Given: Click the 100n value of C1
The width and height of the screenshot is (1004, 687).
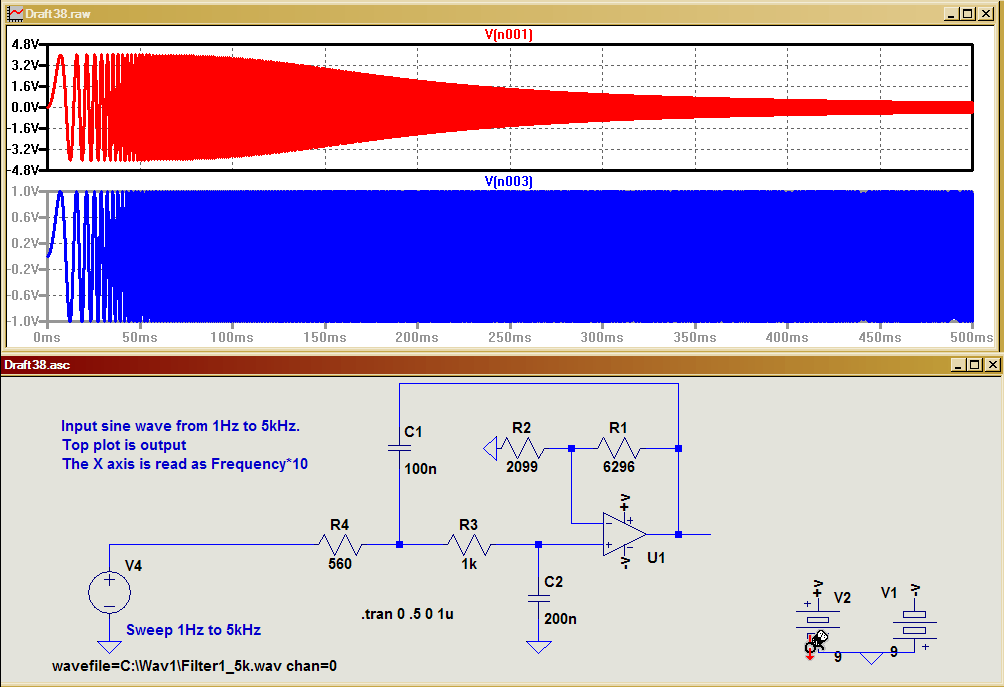Looking at the screenshot, I should pyautogui.click(x=421, y=469).
